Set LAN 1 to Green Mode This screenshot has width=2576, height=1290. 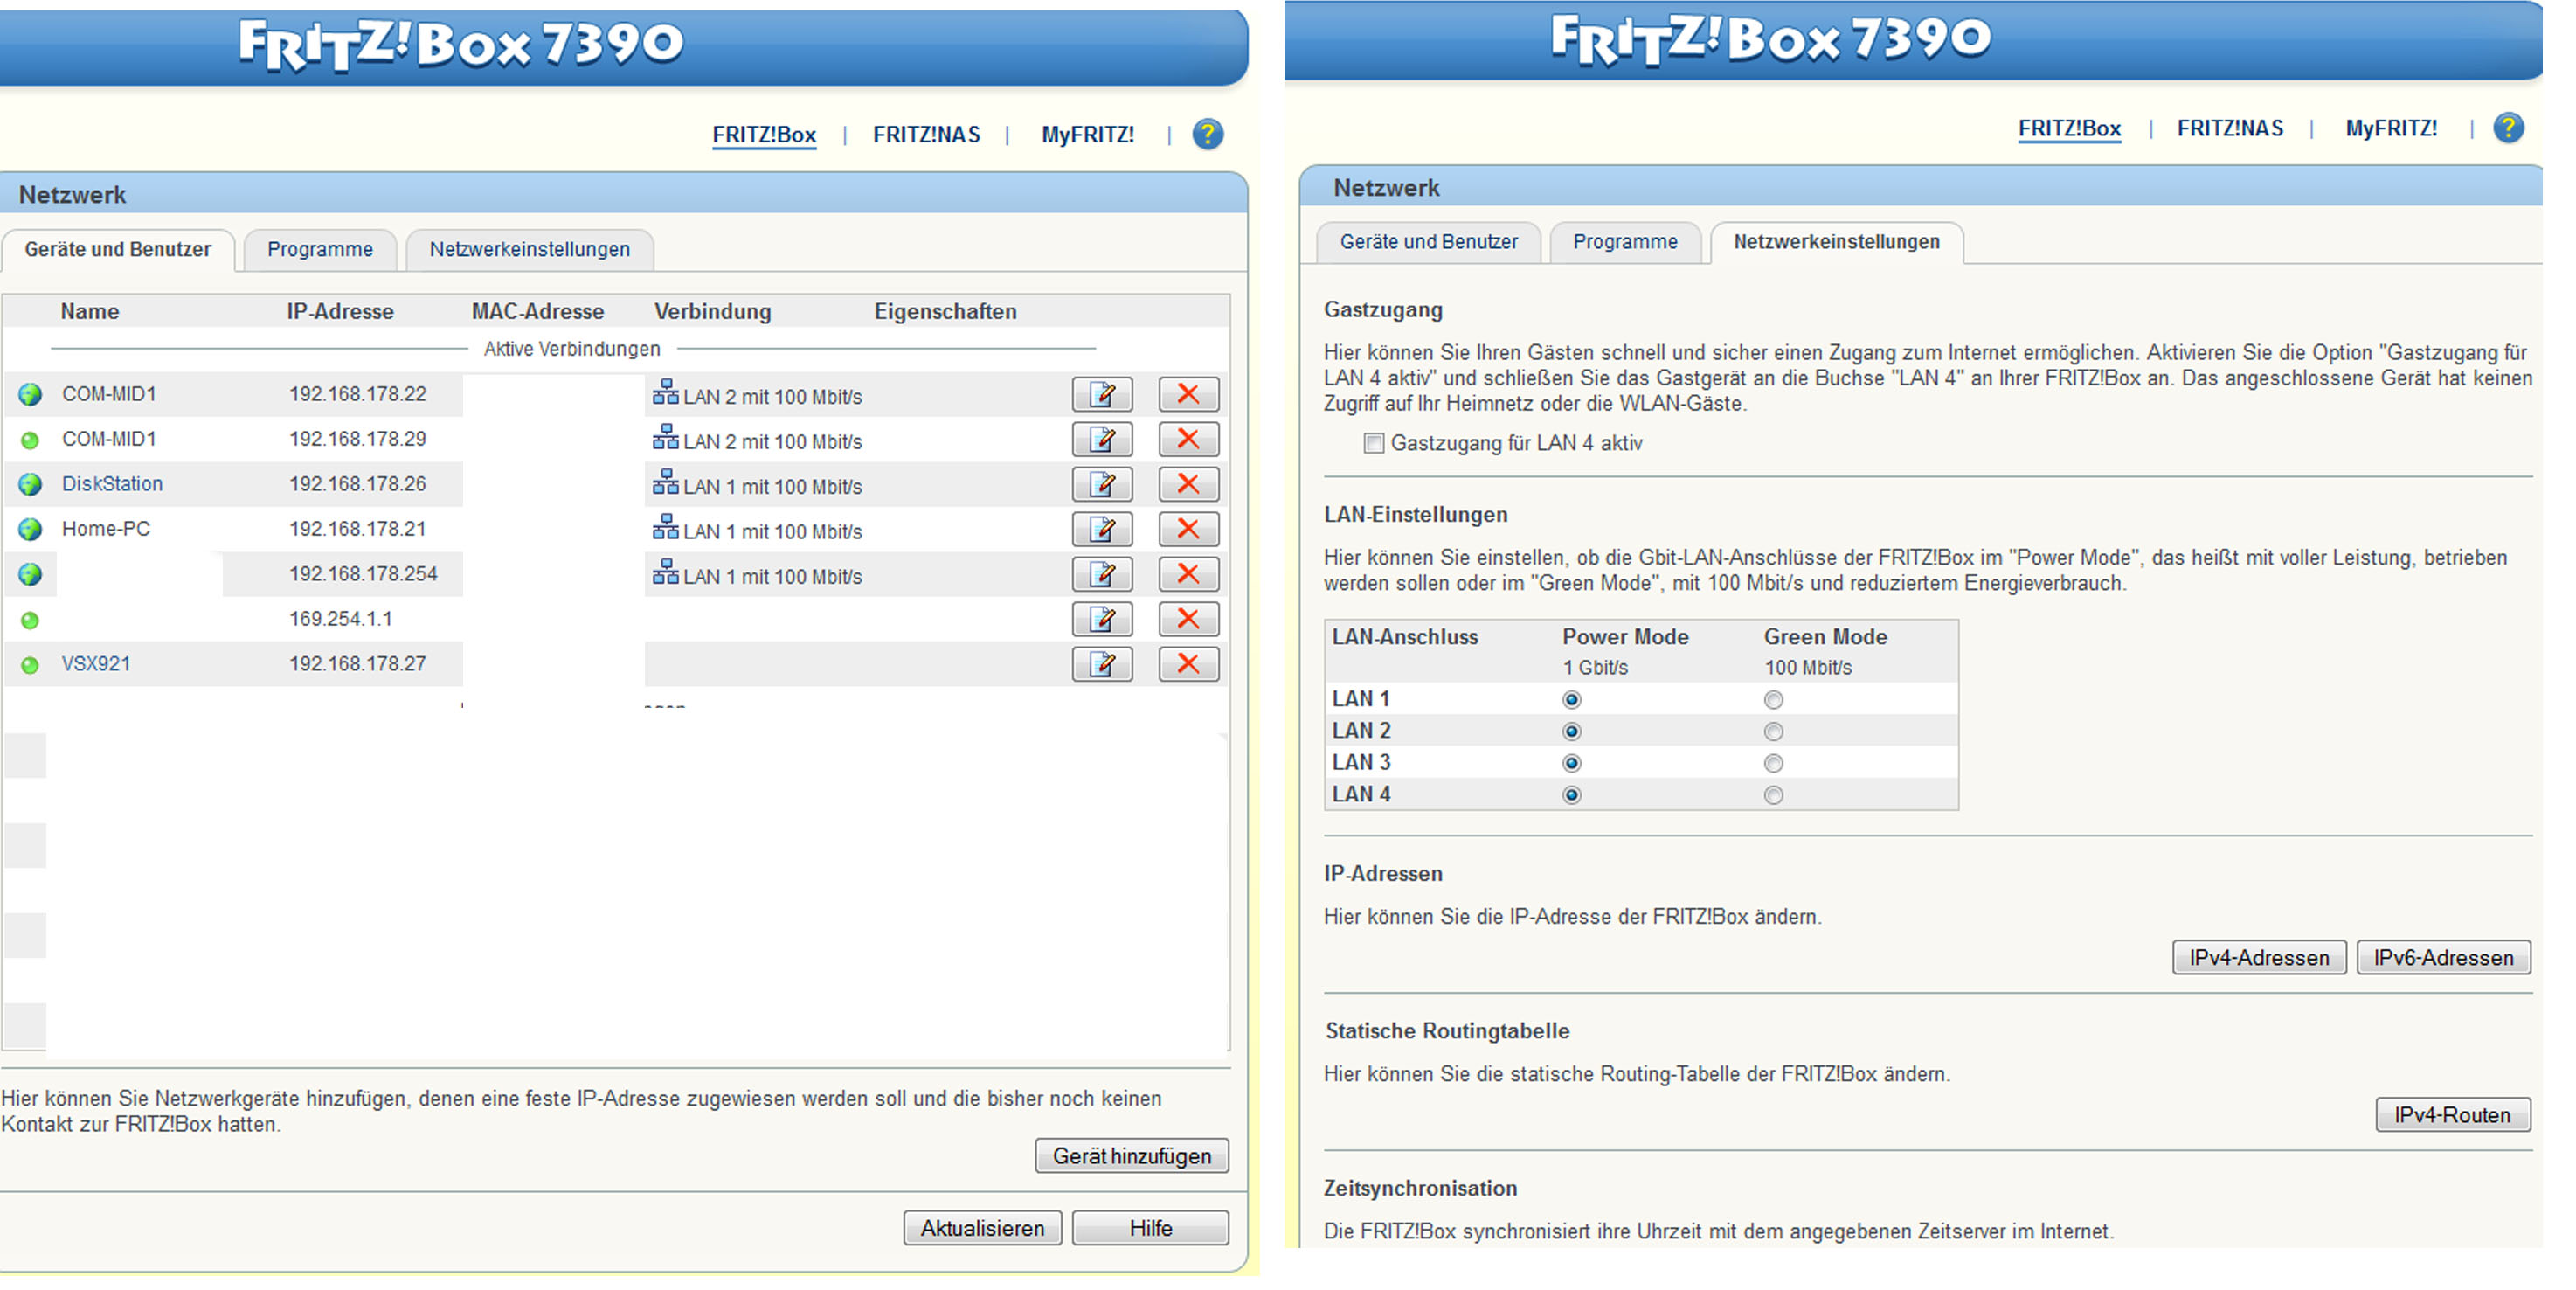(x=1773, y=700)
